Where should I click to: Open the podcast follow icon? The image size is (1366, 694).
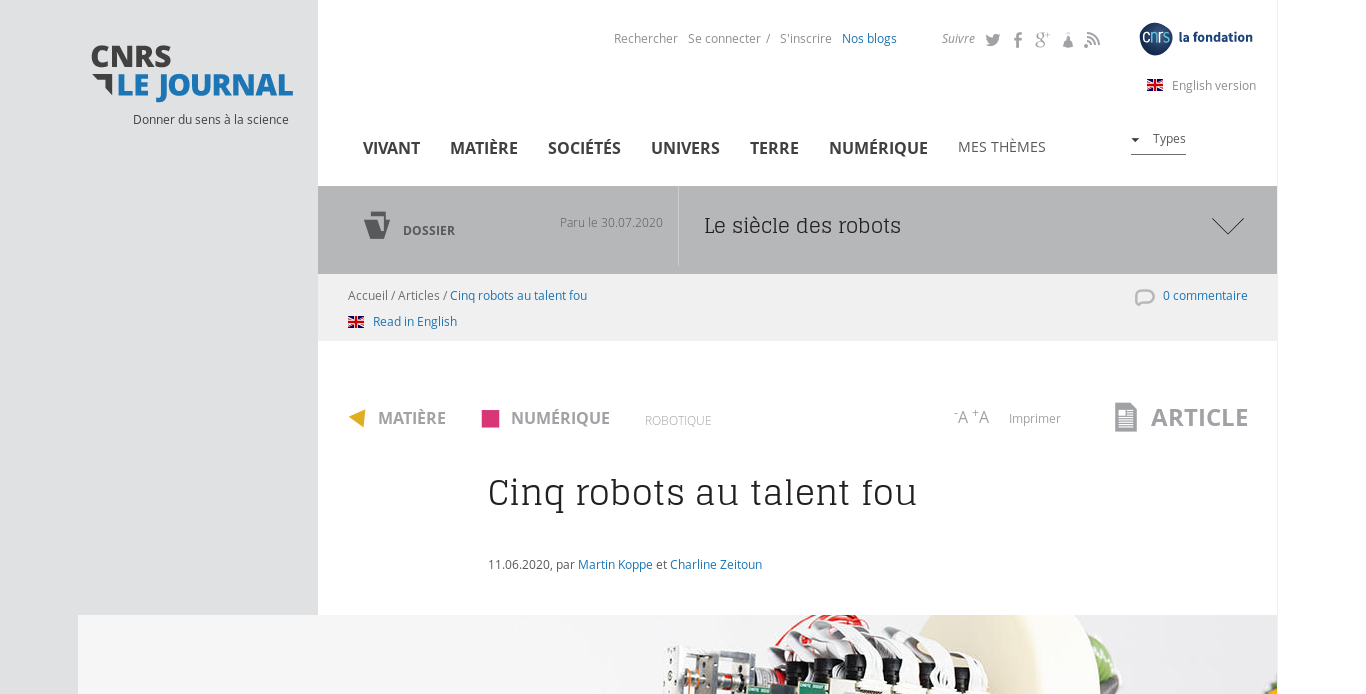1068,40
